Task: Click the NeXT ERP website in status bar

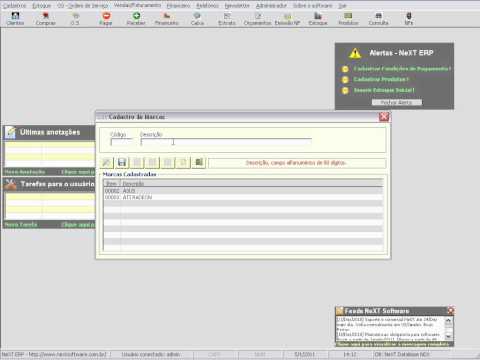Action: tap(54, 354)
